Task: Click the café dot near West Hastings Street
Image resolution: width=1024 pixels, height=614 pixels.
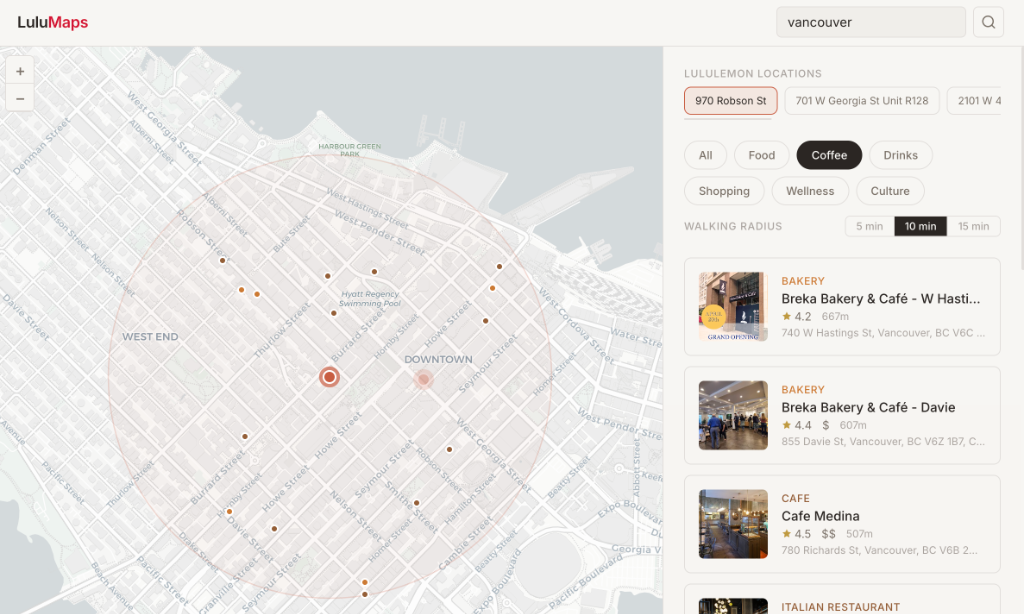Action: click(x=497, y=267)
